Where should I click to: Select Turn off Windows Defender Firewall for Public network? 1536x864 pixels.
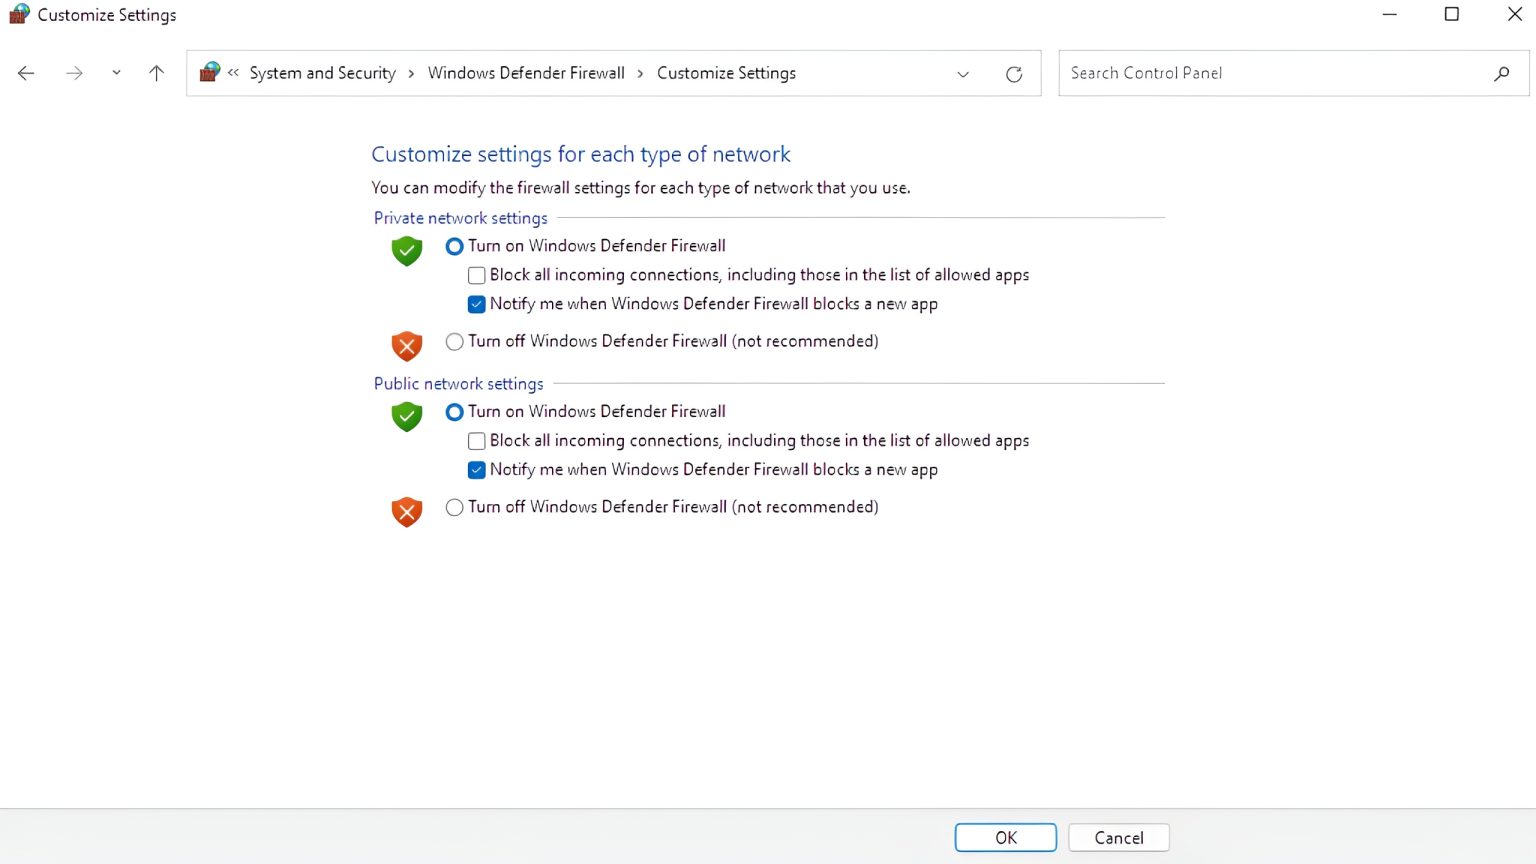pos(454,507)
